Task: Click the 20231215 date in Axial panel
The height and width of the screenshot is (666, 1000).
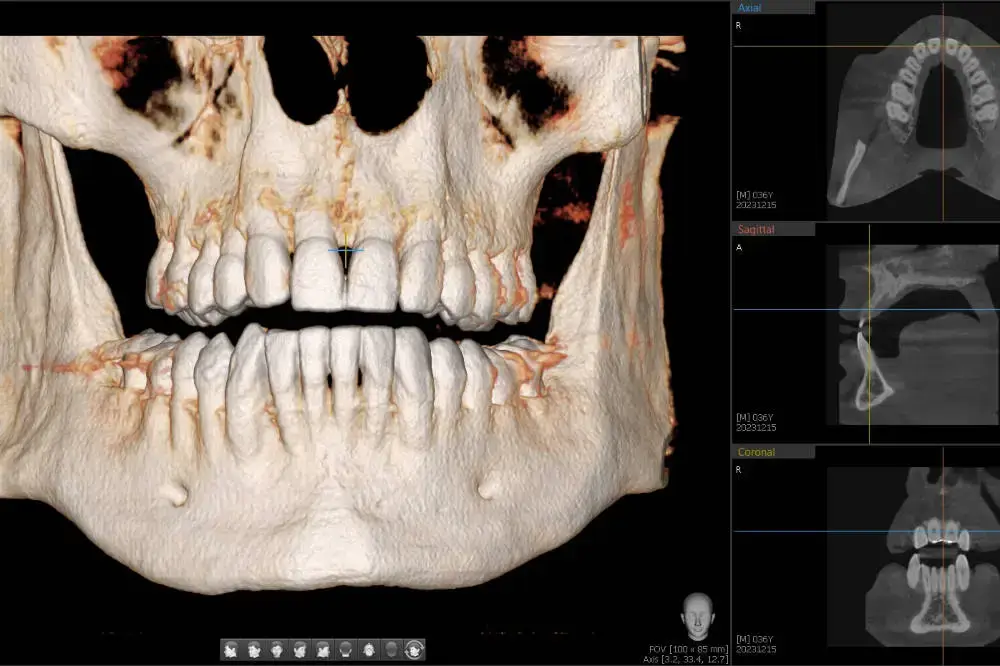Action: point(756,205)
